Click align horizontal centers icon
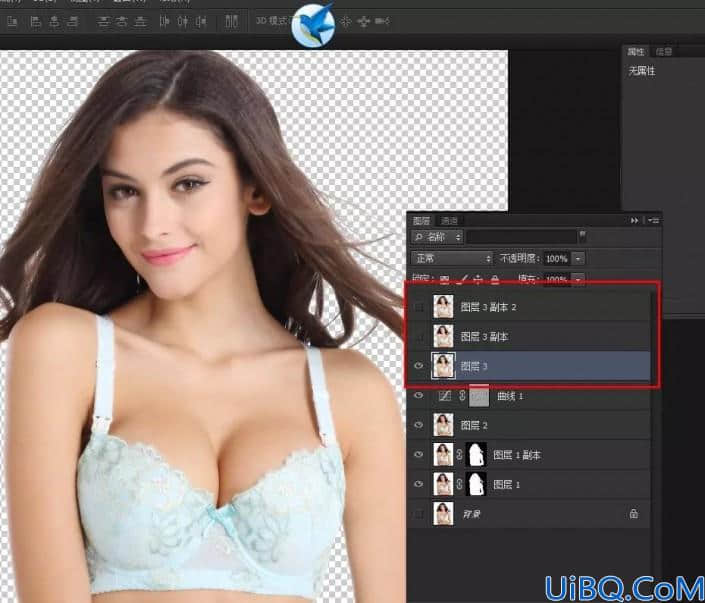The image size is (705, 603). click(x=54, y=21)
